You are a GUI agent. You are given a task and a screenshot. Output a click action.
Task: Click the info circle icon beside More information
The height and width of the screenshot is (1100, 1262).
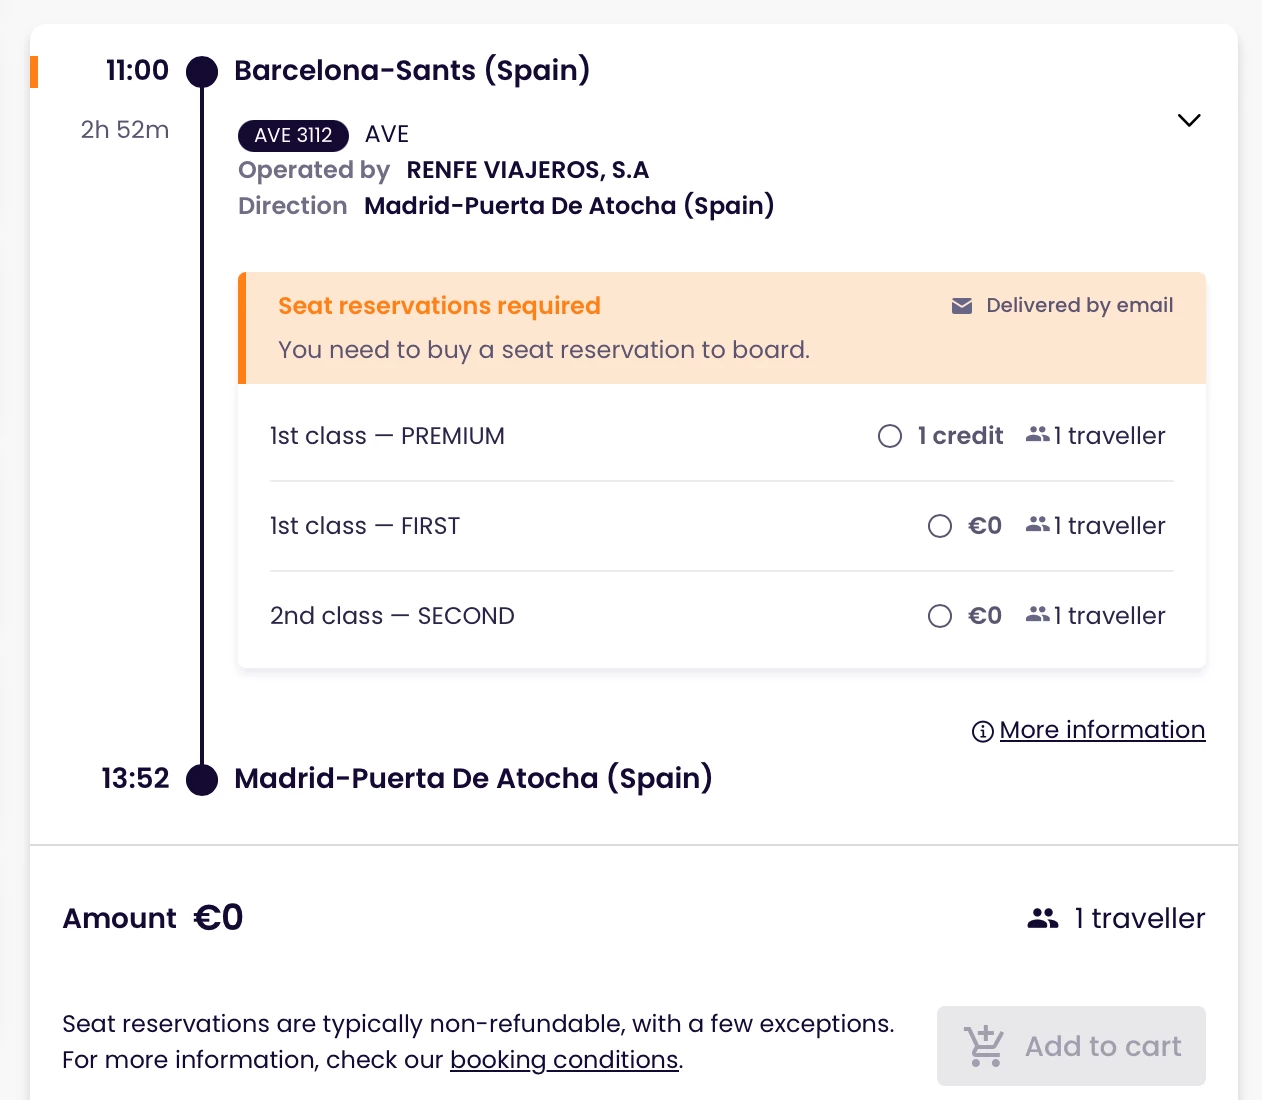pos(982,732)
